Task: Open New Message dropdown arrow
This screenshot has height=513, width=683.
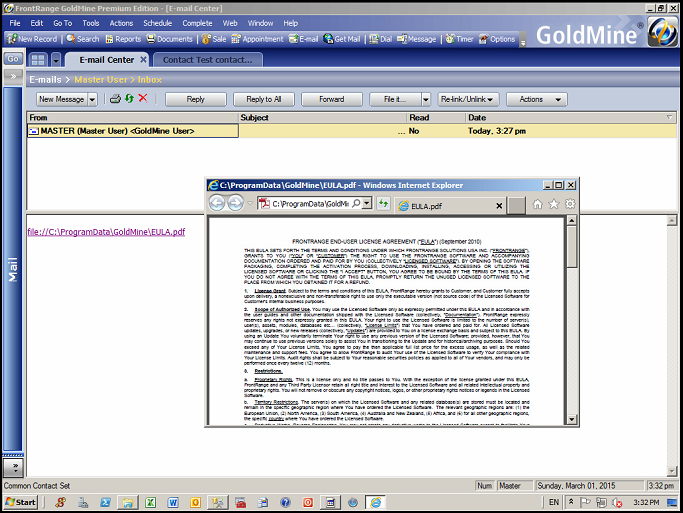Action: (92, 99)
